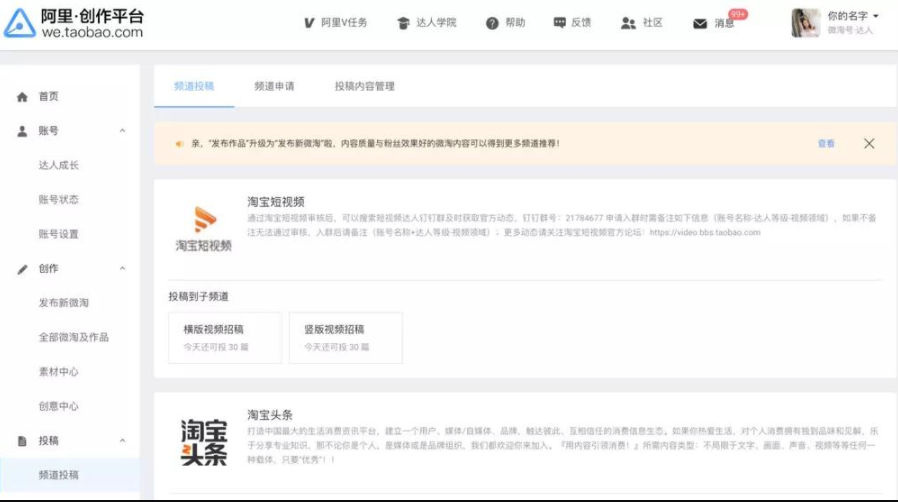Open the 你的名字 account dropdown

pos(853,16)
